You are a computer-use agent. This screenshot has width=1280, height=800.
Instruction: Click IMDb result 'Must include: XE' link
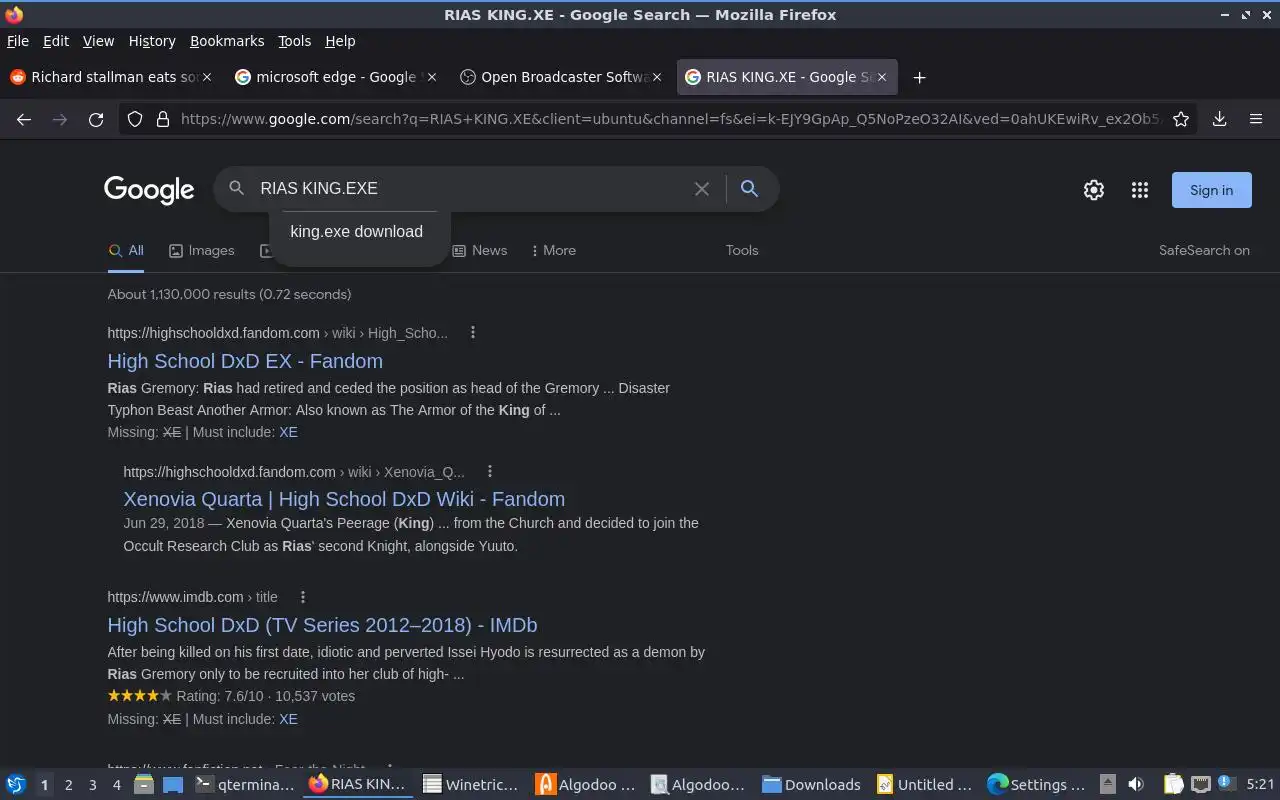click(288, 719)
